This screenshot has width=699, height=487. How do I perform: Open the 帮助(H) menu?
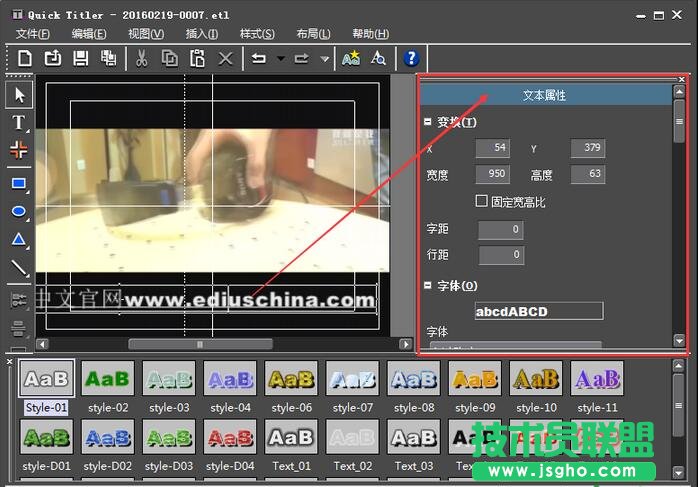[370, 34]
